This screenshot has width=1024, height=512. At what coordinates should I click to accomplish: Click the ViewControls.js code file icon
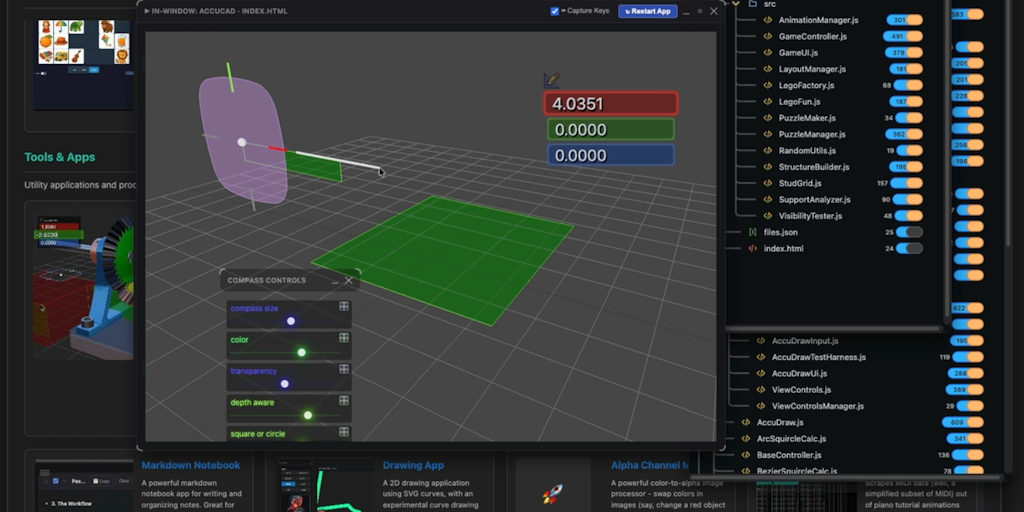point(761,390)
